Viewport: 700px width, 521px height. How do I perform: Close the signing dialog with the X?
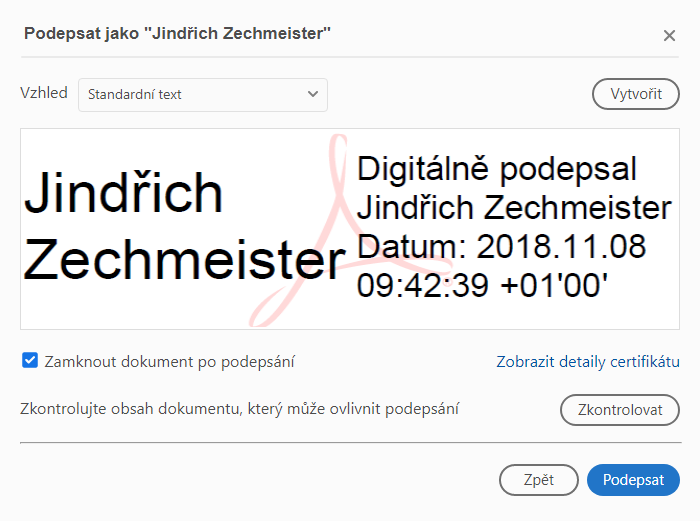(669, 35)
